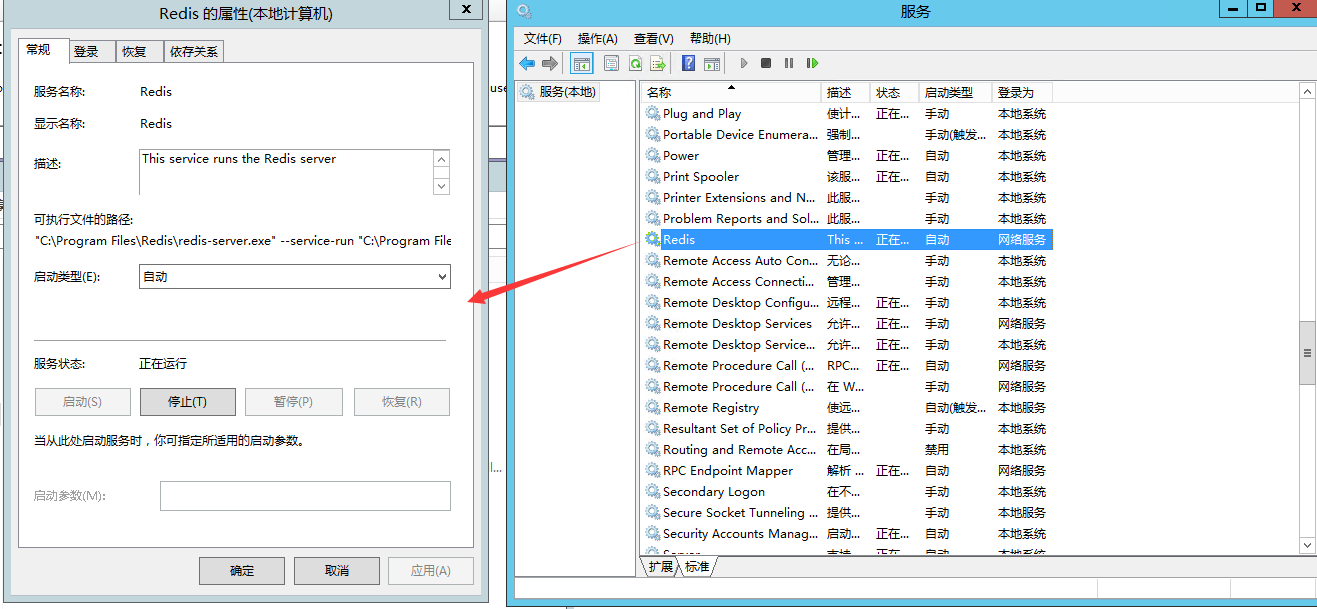Open the Properties toolbar icon in Services

point(611,63)
